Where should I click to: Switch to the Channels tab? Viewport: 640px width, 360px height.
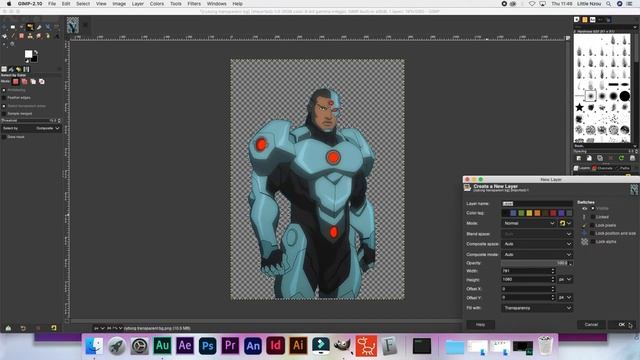(x=603, y=168)
